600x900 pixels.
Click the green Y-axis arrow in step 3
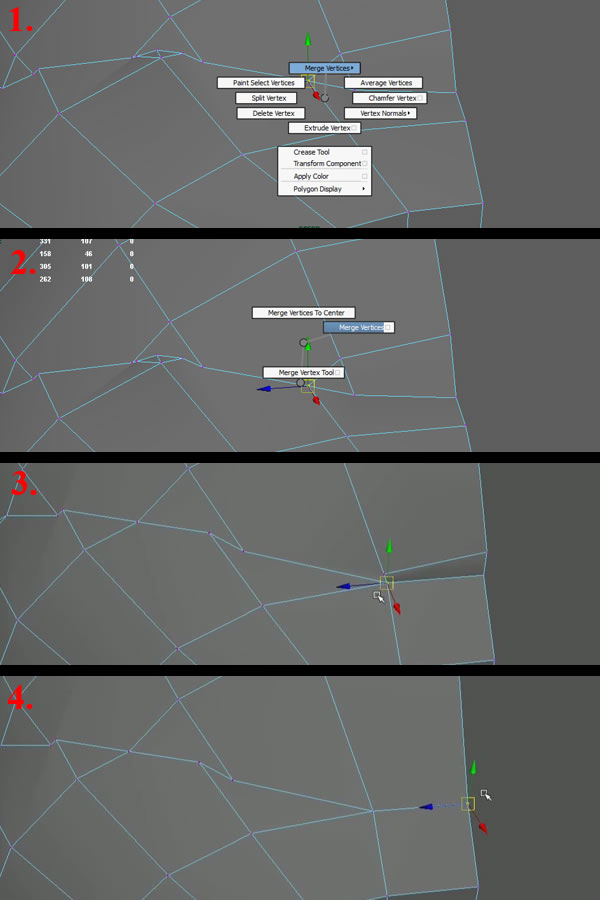pyautogui.click(x=389, y=547)
